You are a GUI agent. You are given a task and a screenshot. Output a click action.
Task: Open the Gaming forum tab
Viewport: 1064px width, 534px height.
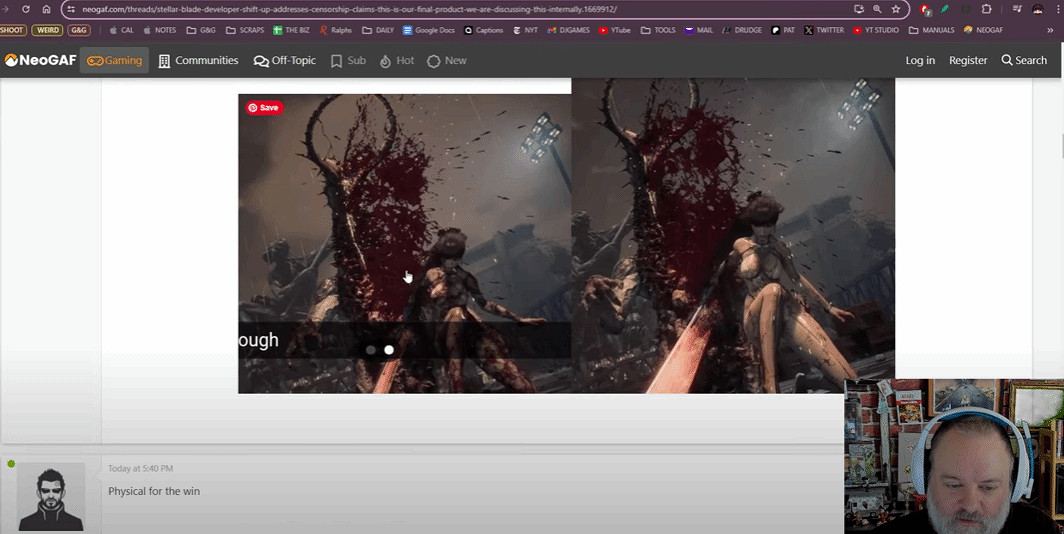pos(114,61)
